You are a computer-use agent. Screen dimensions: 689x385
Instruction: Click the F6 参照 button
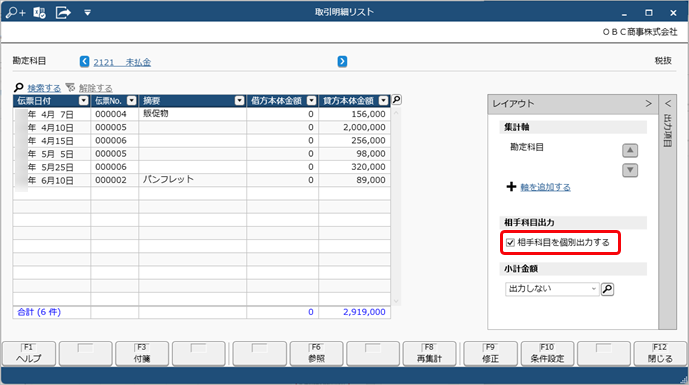[316, 353]
